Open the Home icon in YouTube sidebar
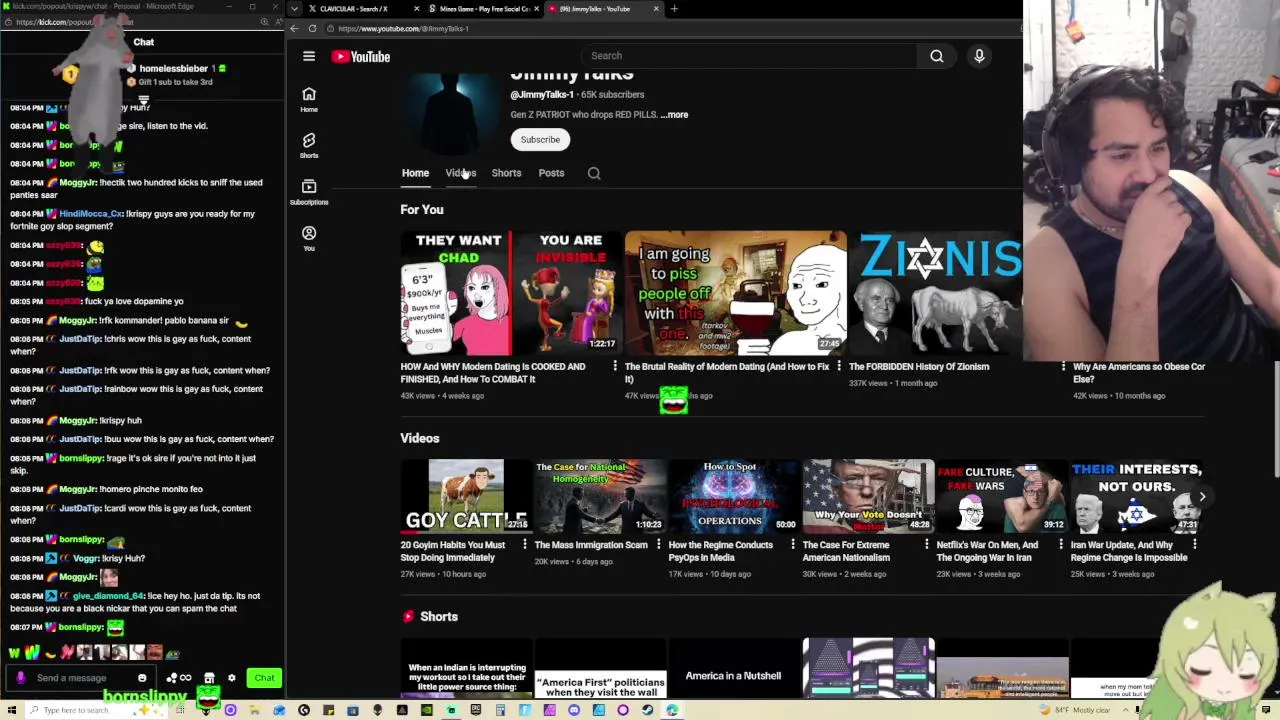1280x720 pixels. coord(309,99)
